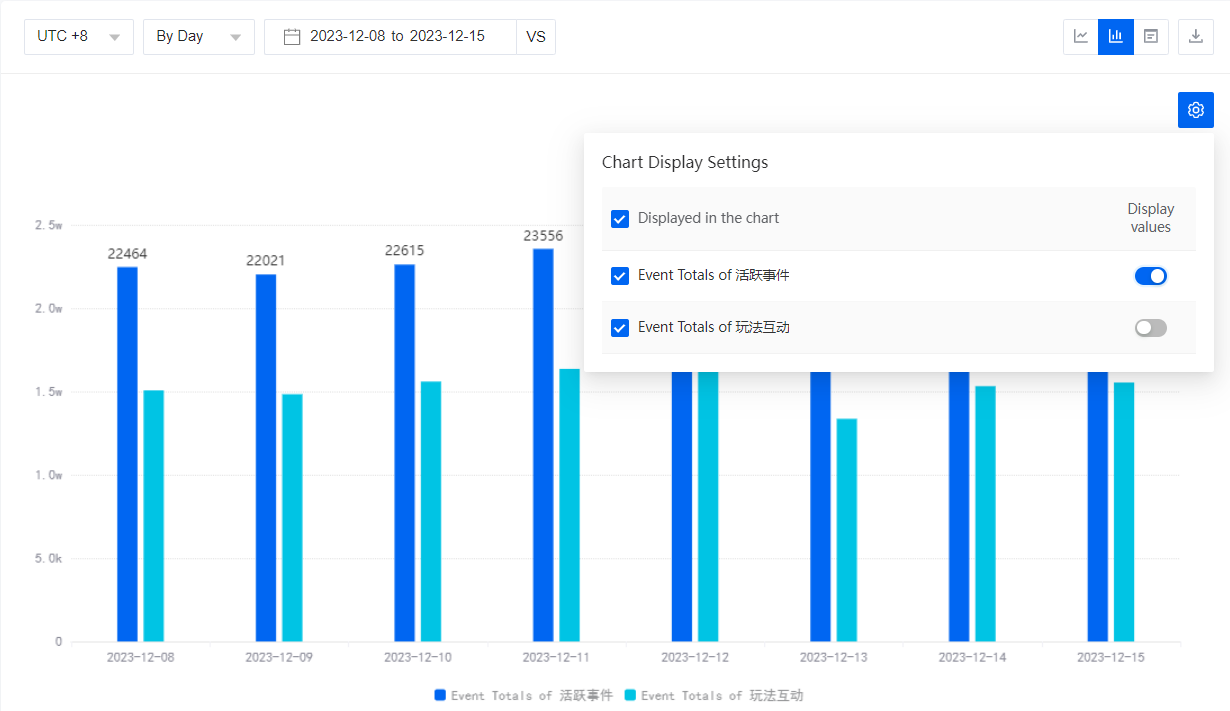Switch to the line chart view
The image size is (1230, 711).
(1080, 36)
